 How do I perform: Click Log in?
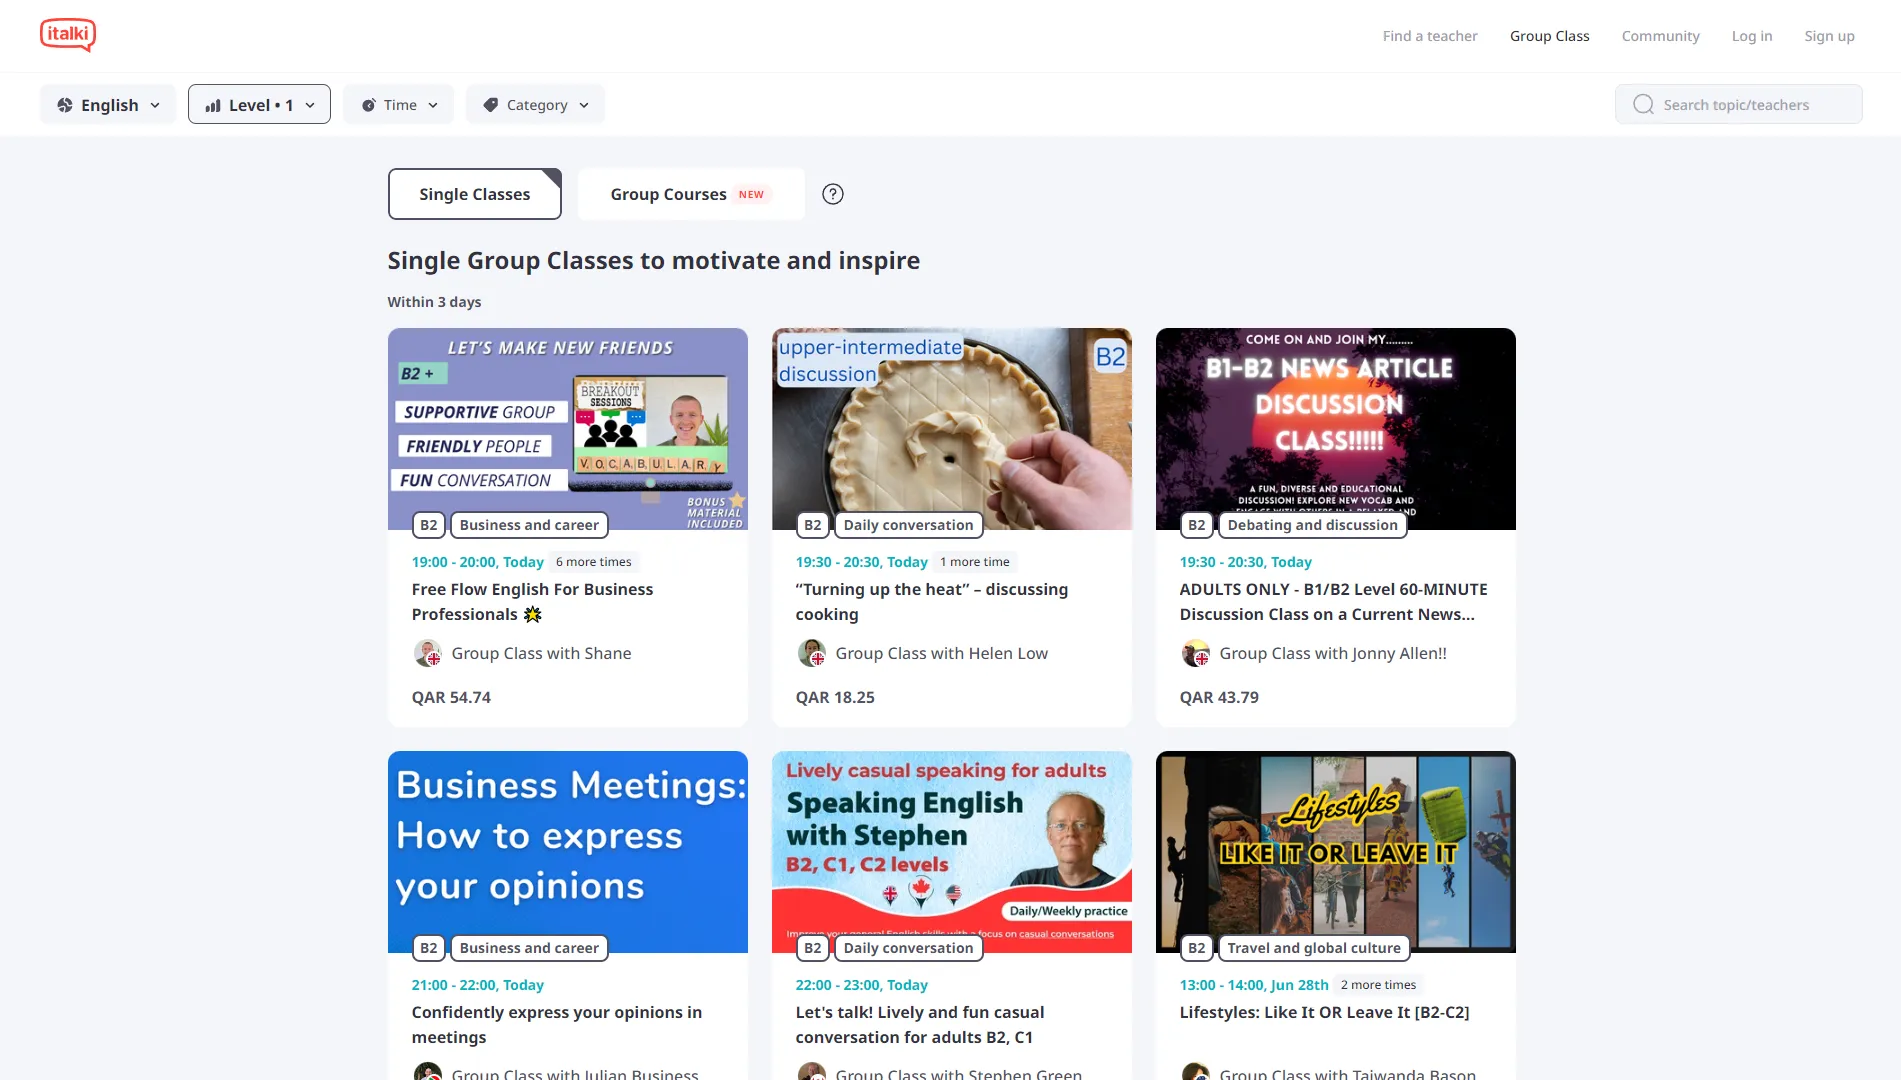1752,36
